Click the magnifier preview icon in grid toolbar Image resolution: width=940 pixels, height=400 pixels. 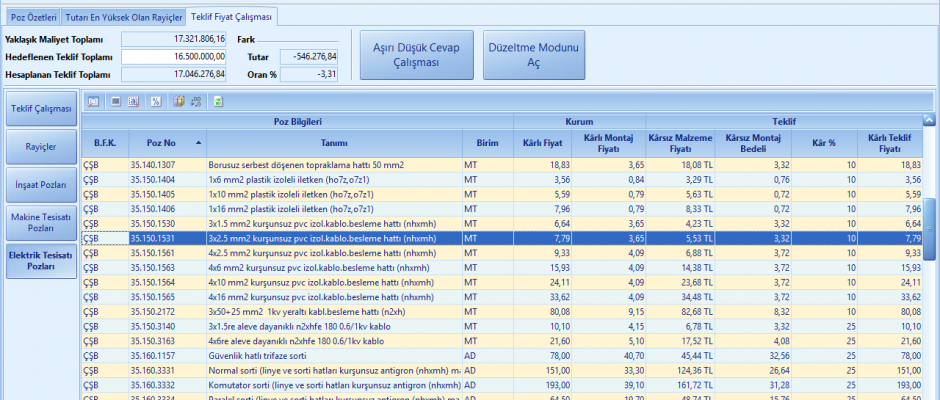click(94, 101)
